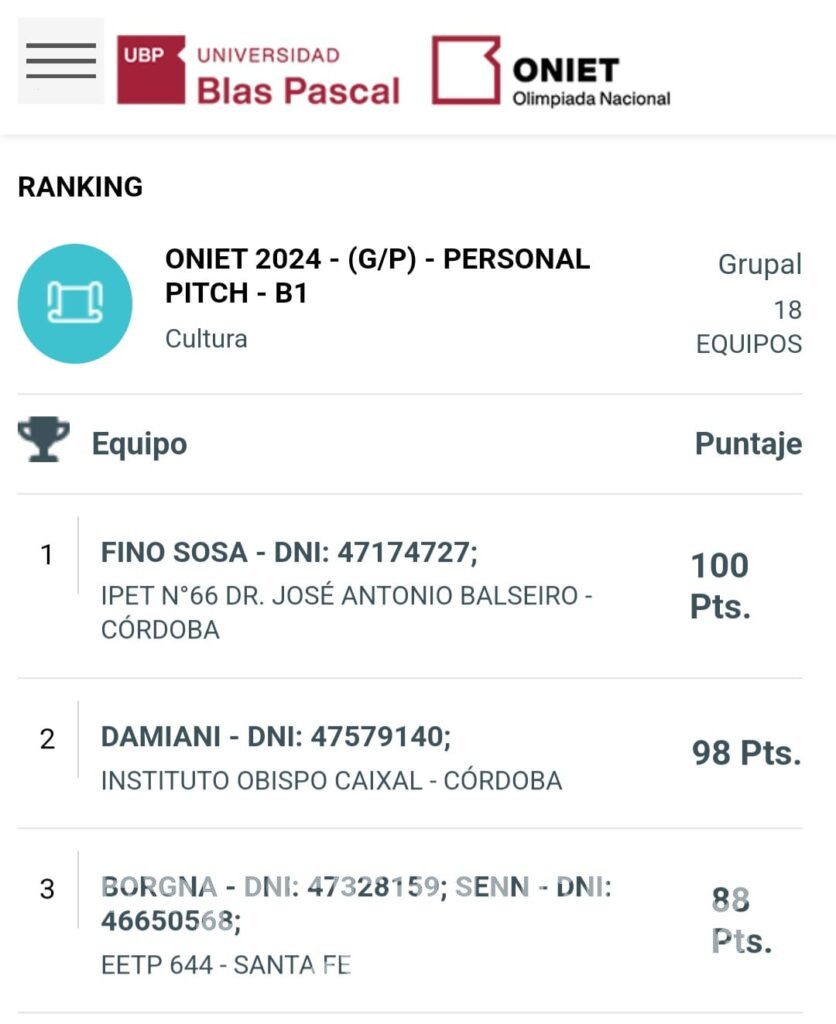Open the hamburger navigation menu
Screen dimensions: 836x1024
point(61,61)
